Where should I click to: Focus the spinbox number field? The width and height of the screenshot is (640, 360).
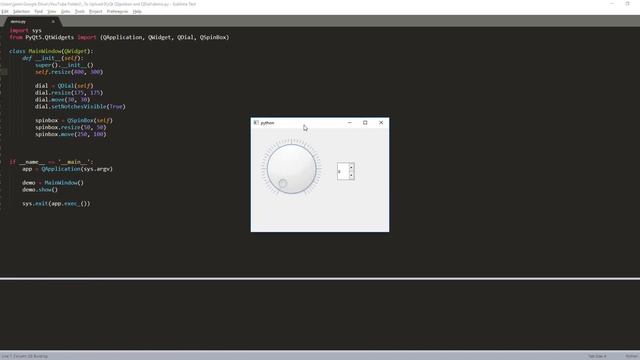coord(342,171)
